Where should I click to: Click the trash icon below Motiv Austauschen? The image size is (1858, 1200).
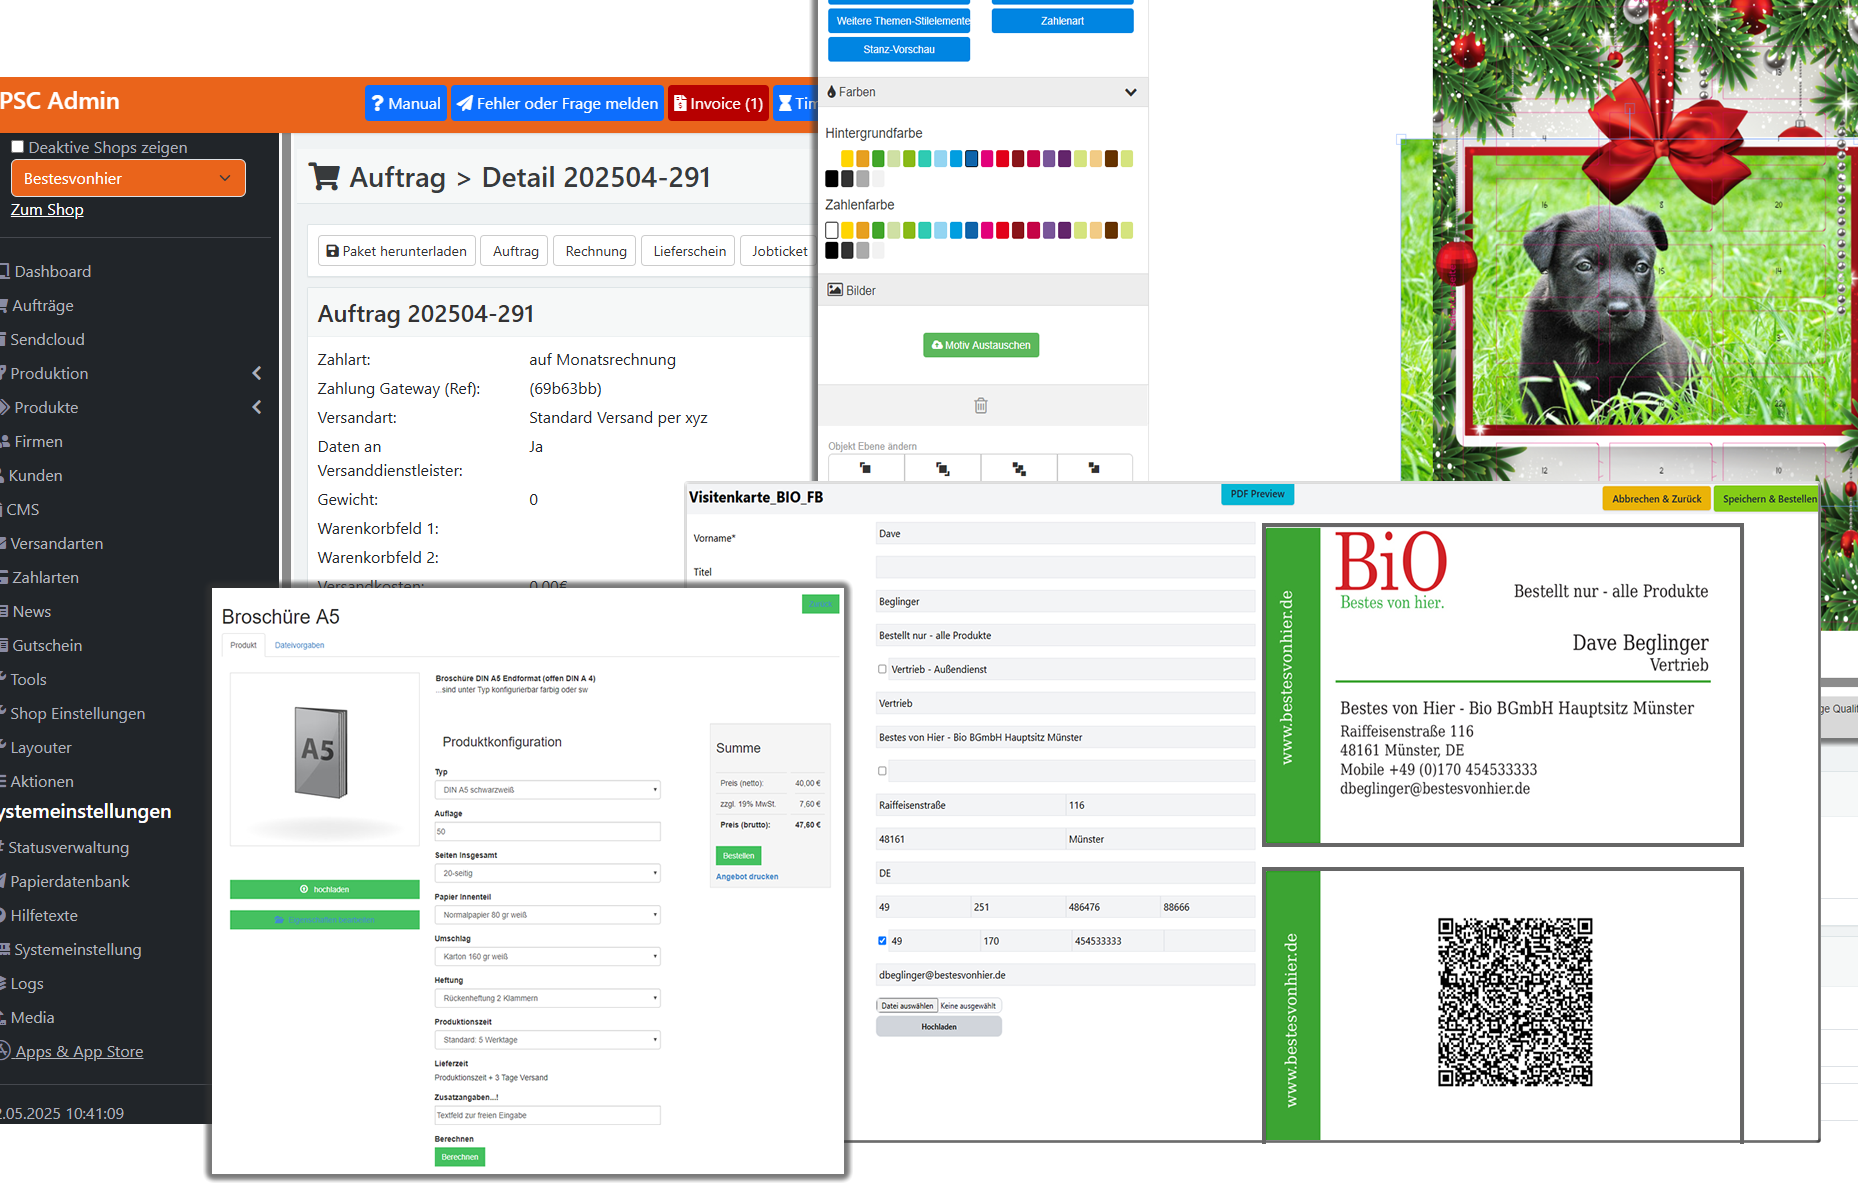pyautogui.click(x=981, y=405)
